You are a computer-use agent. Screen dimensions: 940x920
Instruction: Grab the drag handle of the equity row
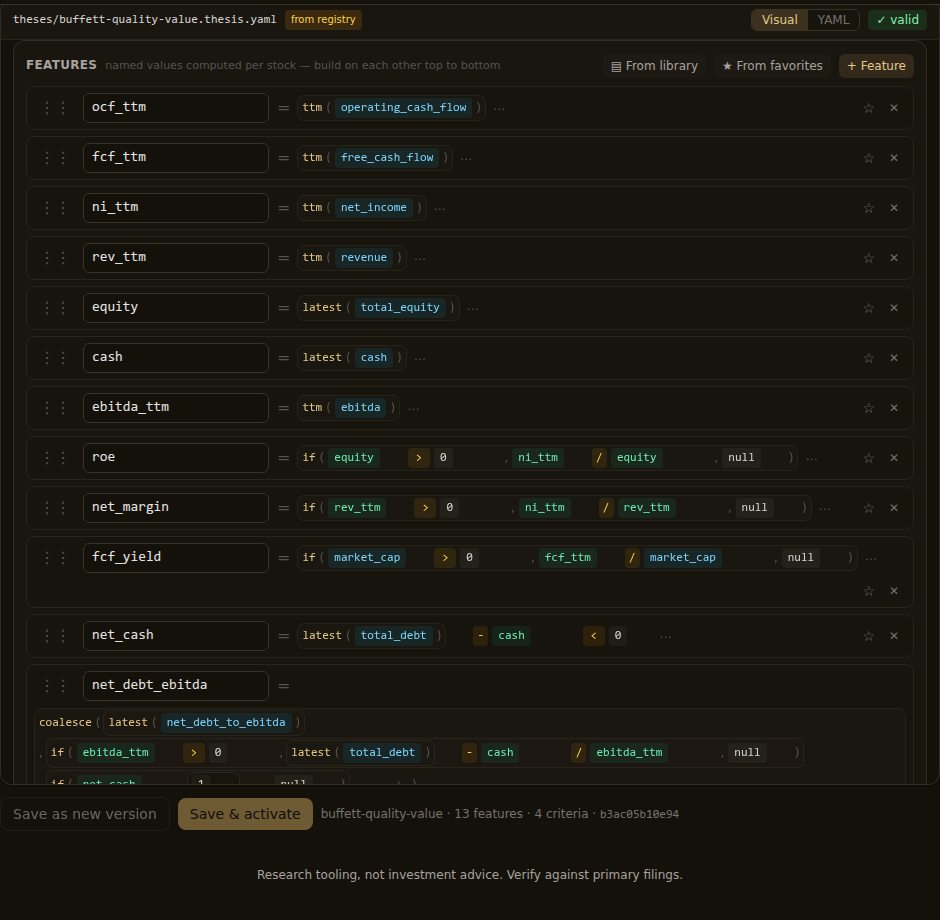coord(55,307)
